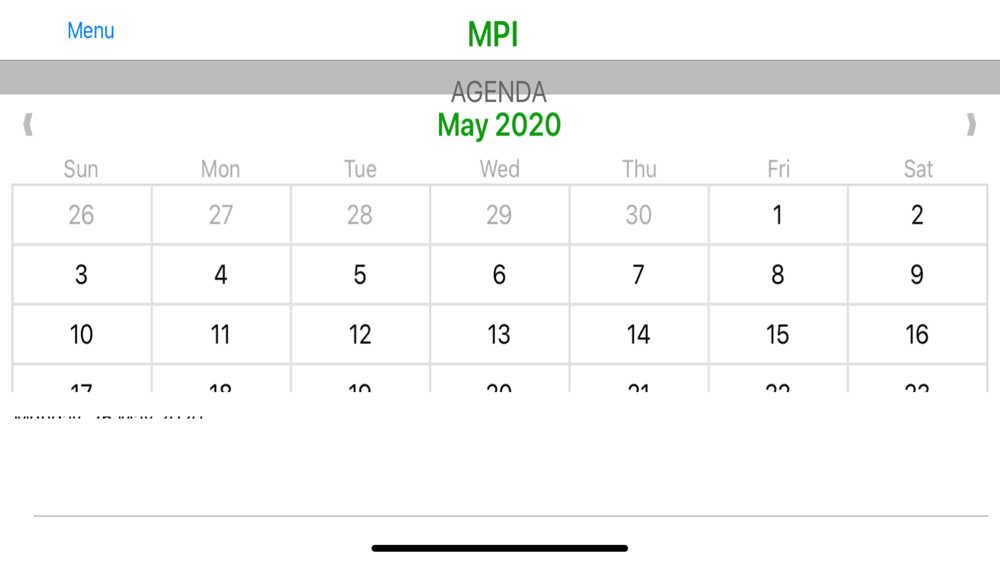This screenshot has height=563, width=1000.
Task: Choose date 5 in the calendar
Action: [x=360, y=275]
